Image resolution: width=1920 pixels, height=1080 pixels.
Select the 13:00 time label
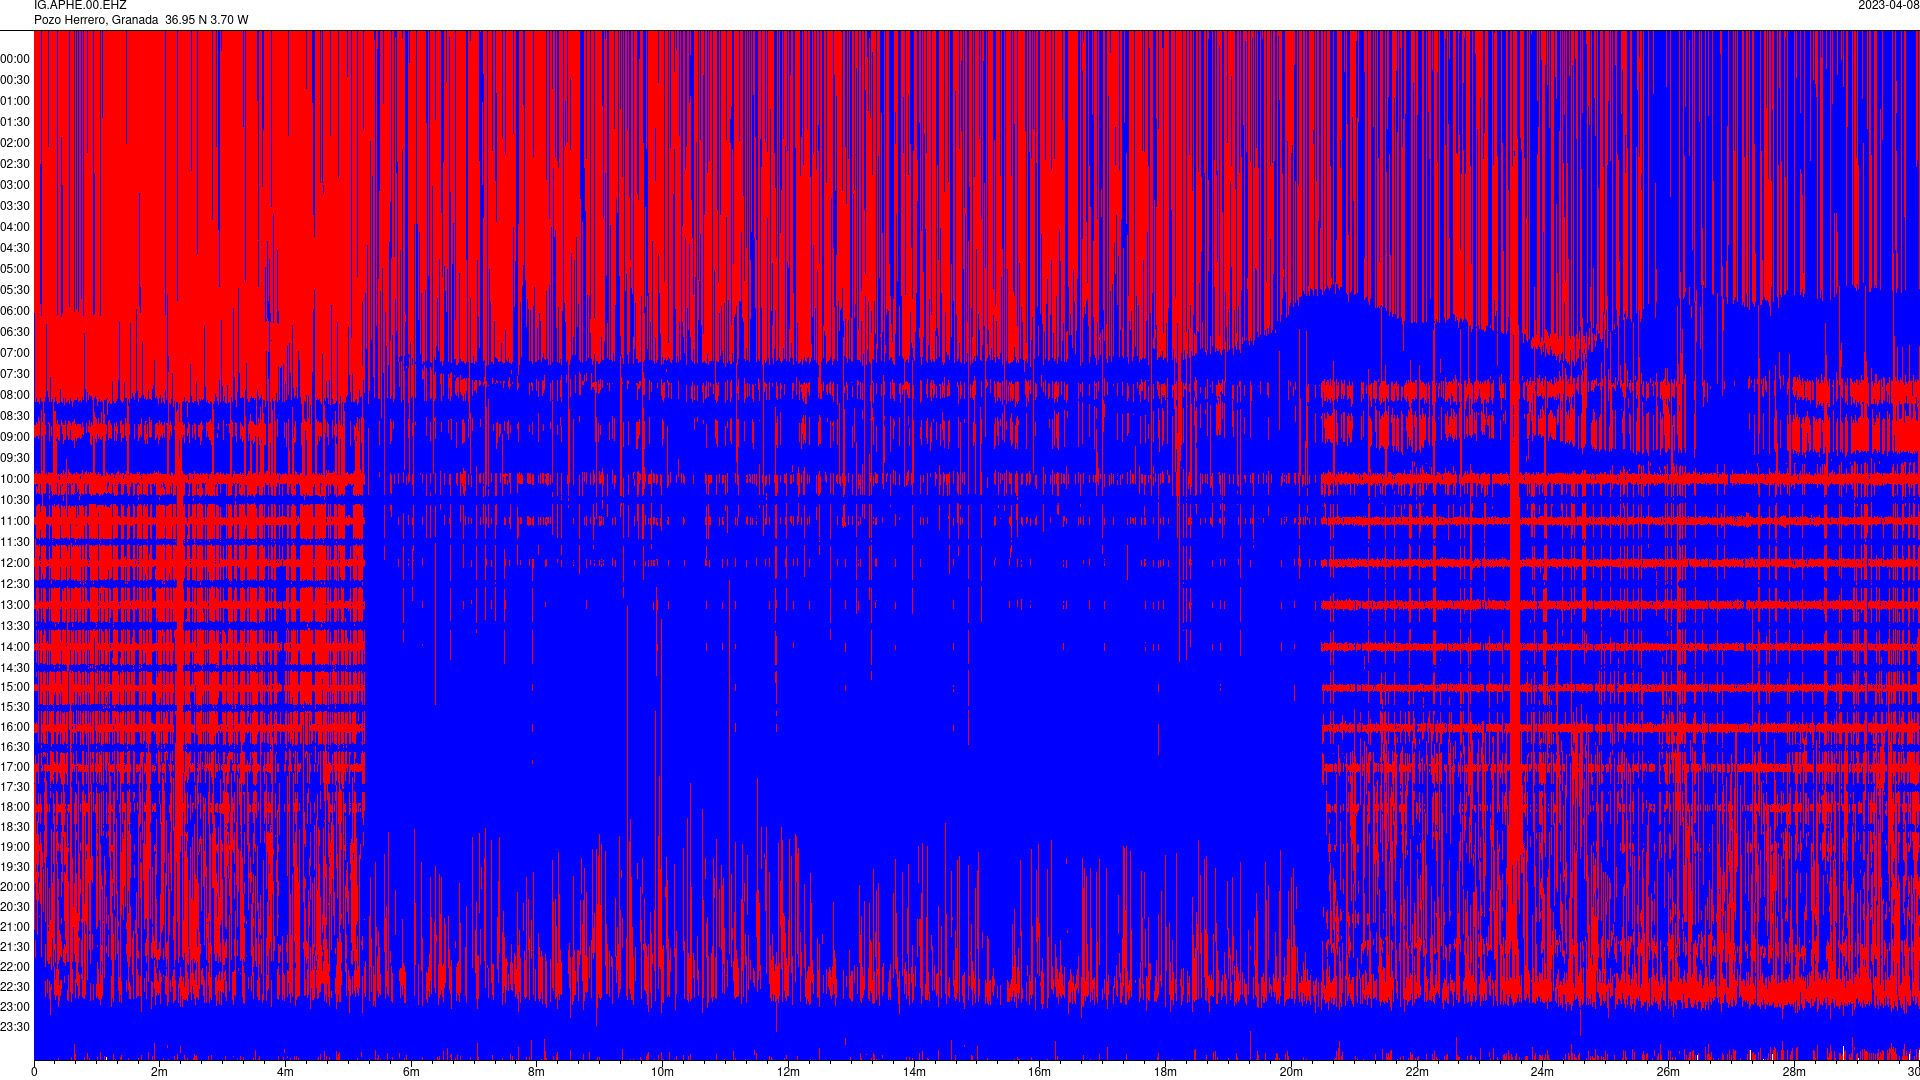coord(15,605)
